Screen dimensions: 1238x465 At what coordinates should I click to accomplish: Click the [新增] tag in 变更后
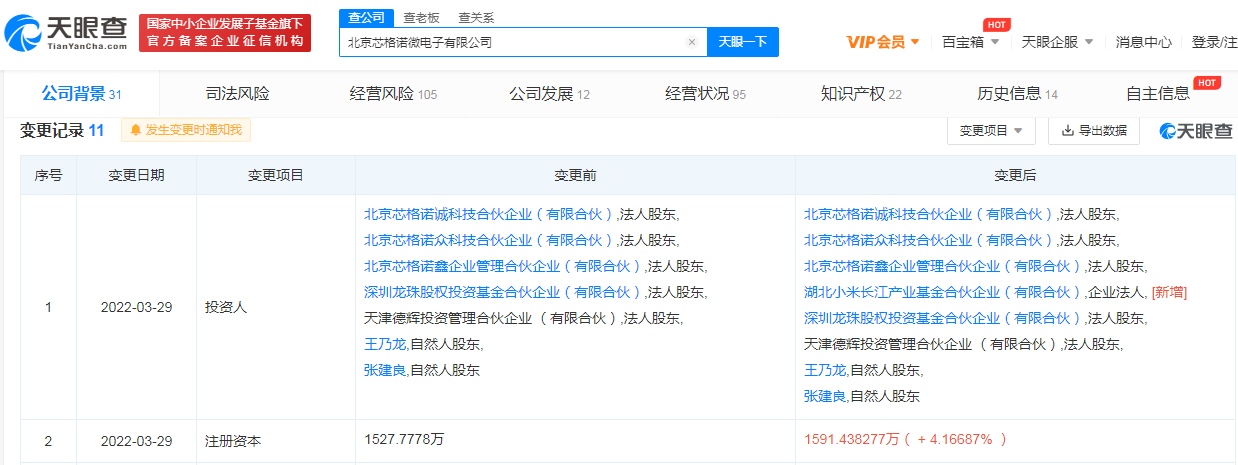coord(1169,292)
